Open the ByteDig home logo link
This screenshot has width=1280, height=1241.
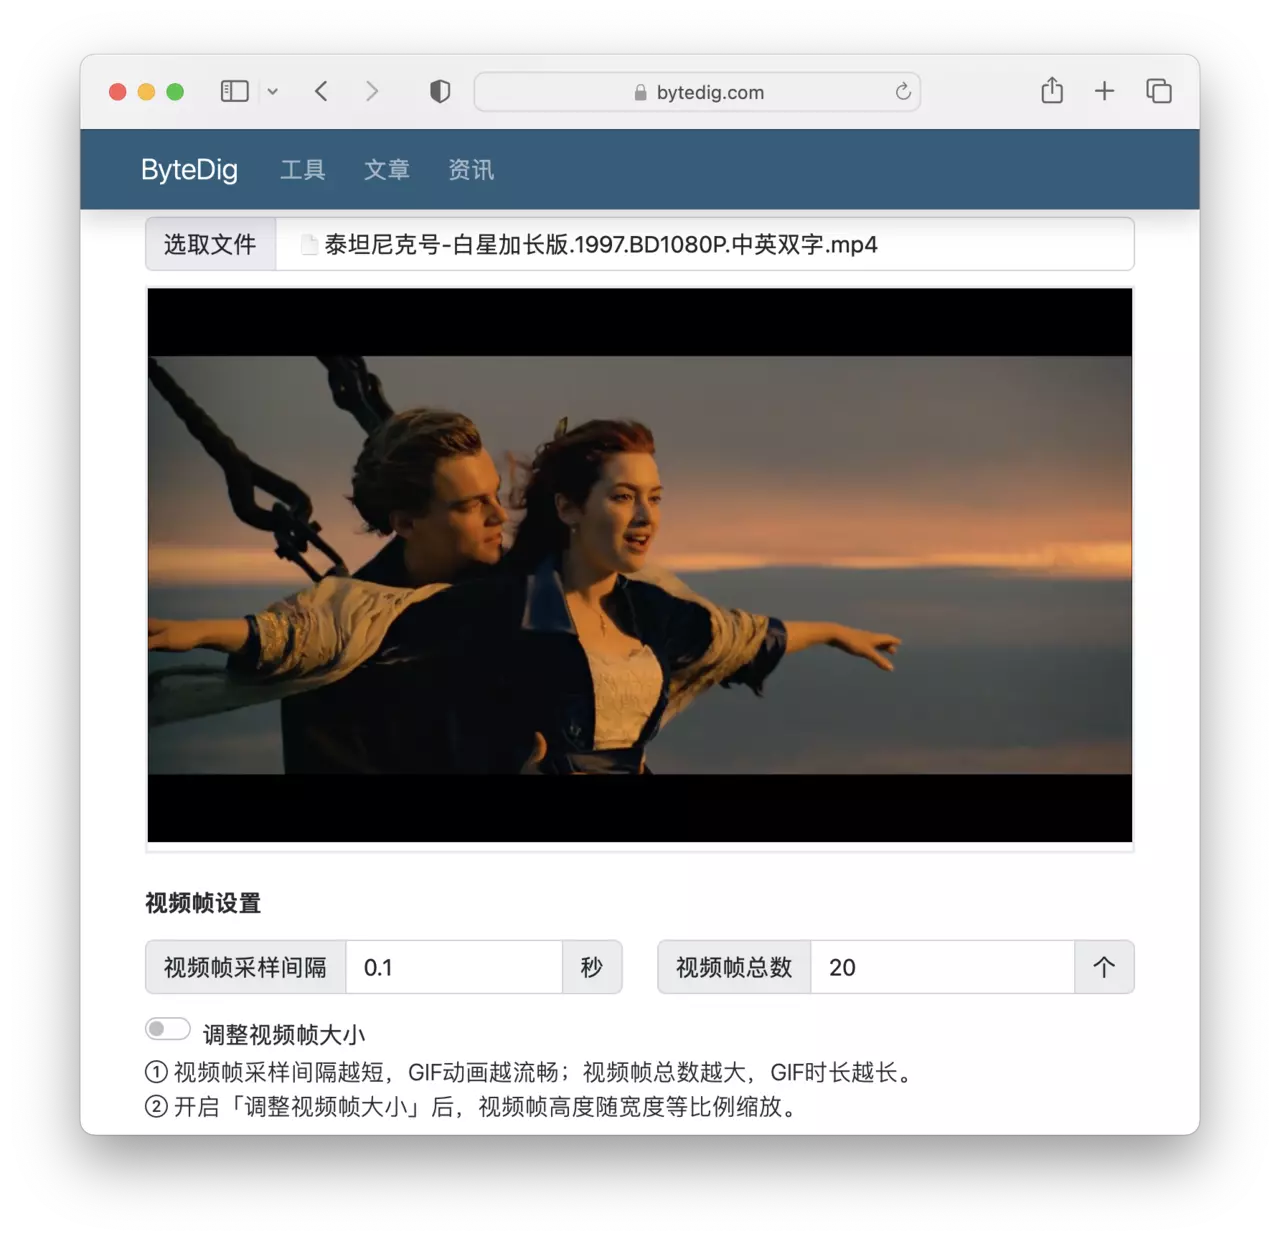[189, 170]
